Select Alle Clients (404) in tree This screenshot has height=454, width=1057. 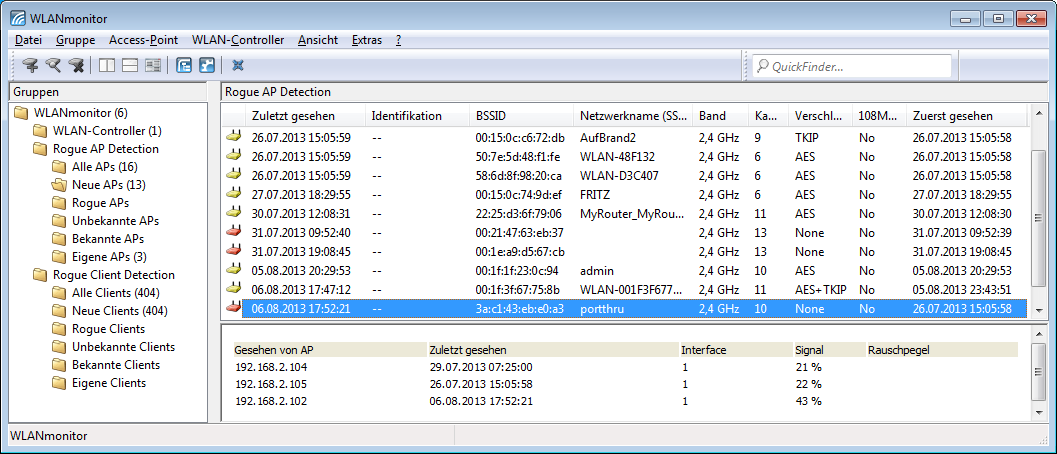point(116,293)
